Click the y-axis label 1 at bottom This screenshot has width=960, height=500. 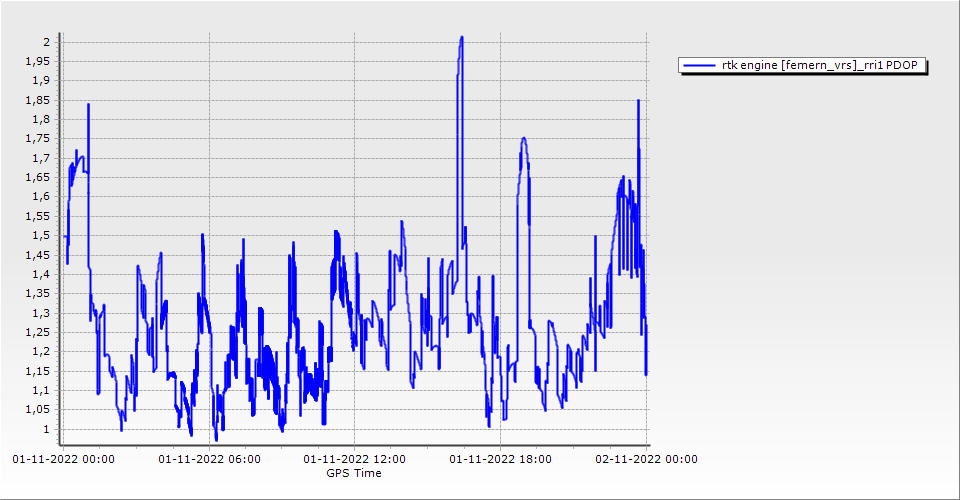pyautogui.click(x=45, y=429)
